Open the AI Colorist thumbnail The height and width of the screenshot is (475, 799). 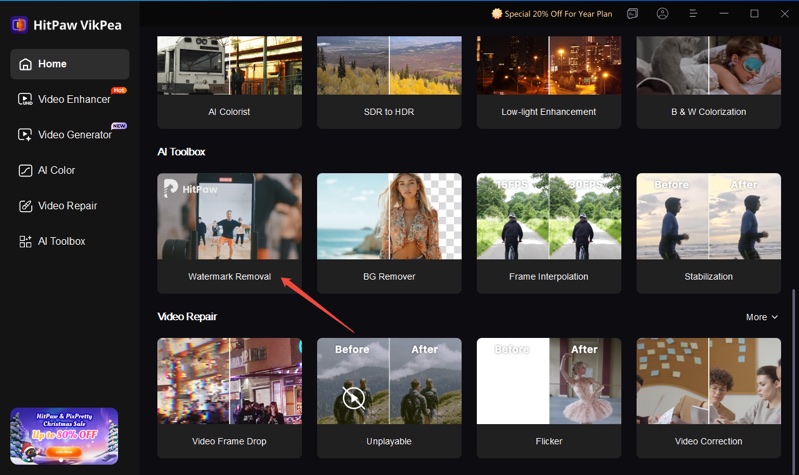coord(229,65)
